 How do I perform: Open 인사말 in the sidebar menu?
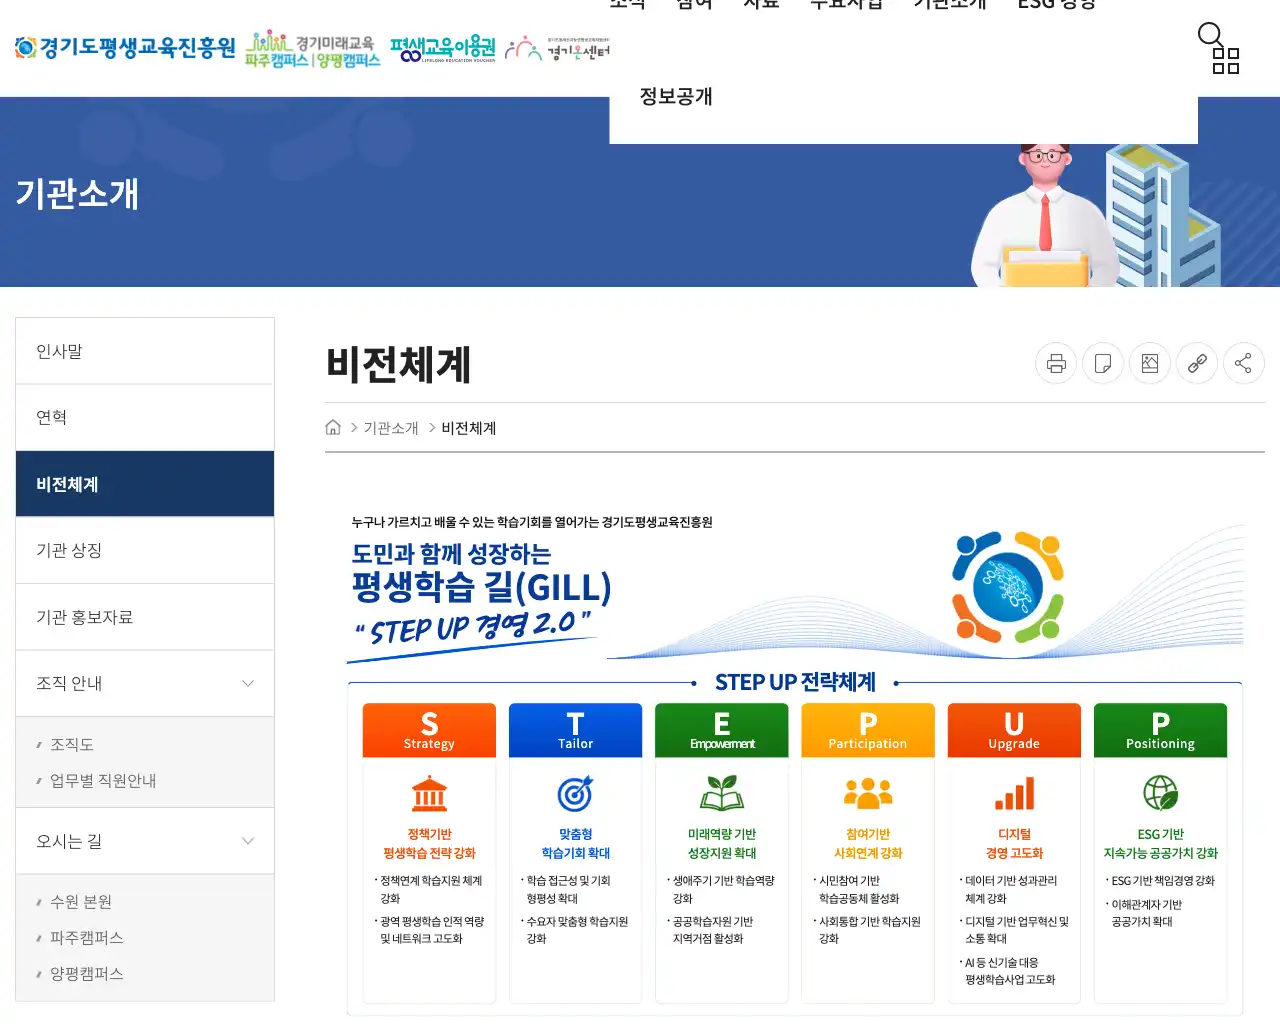coord(145,351)
